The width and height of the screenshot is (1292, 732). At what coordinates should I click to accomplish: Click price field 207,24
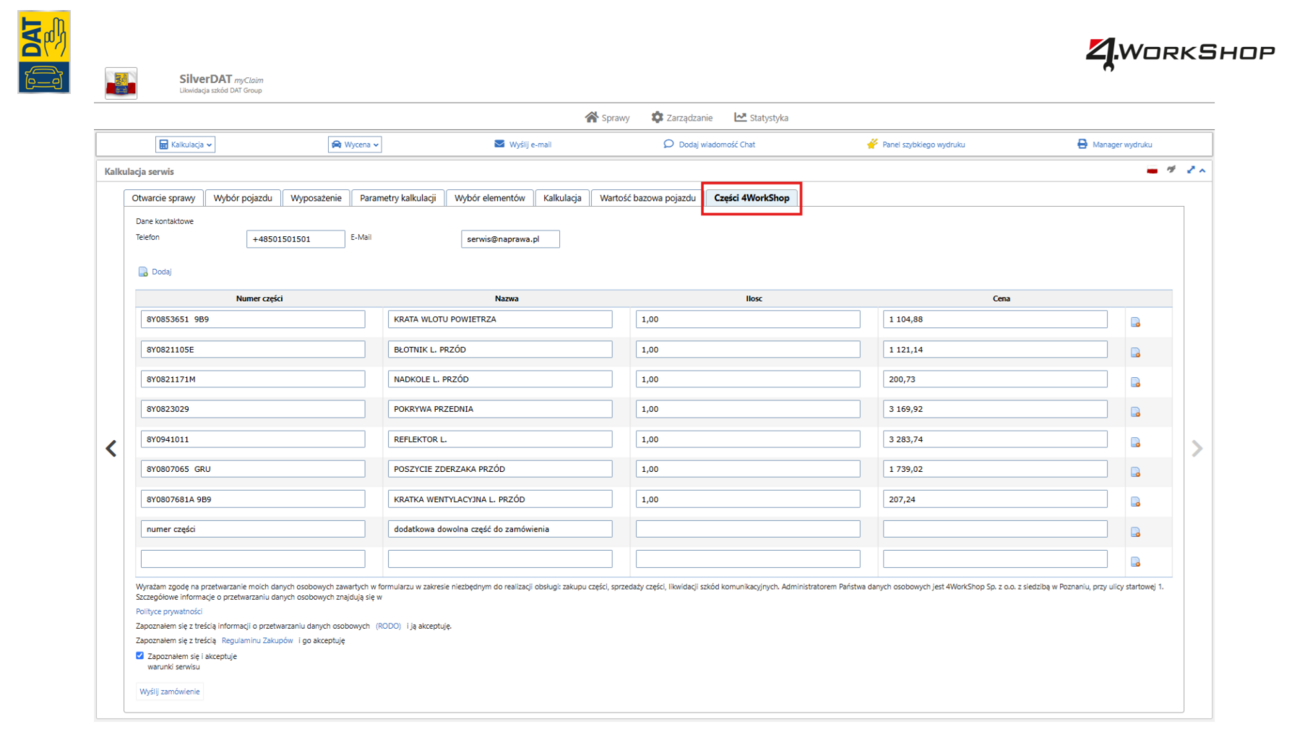pyautogui.click(x=995, y=499)
